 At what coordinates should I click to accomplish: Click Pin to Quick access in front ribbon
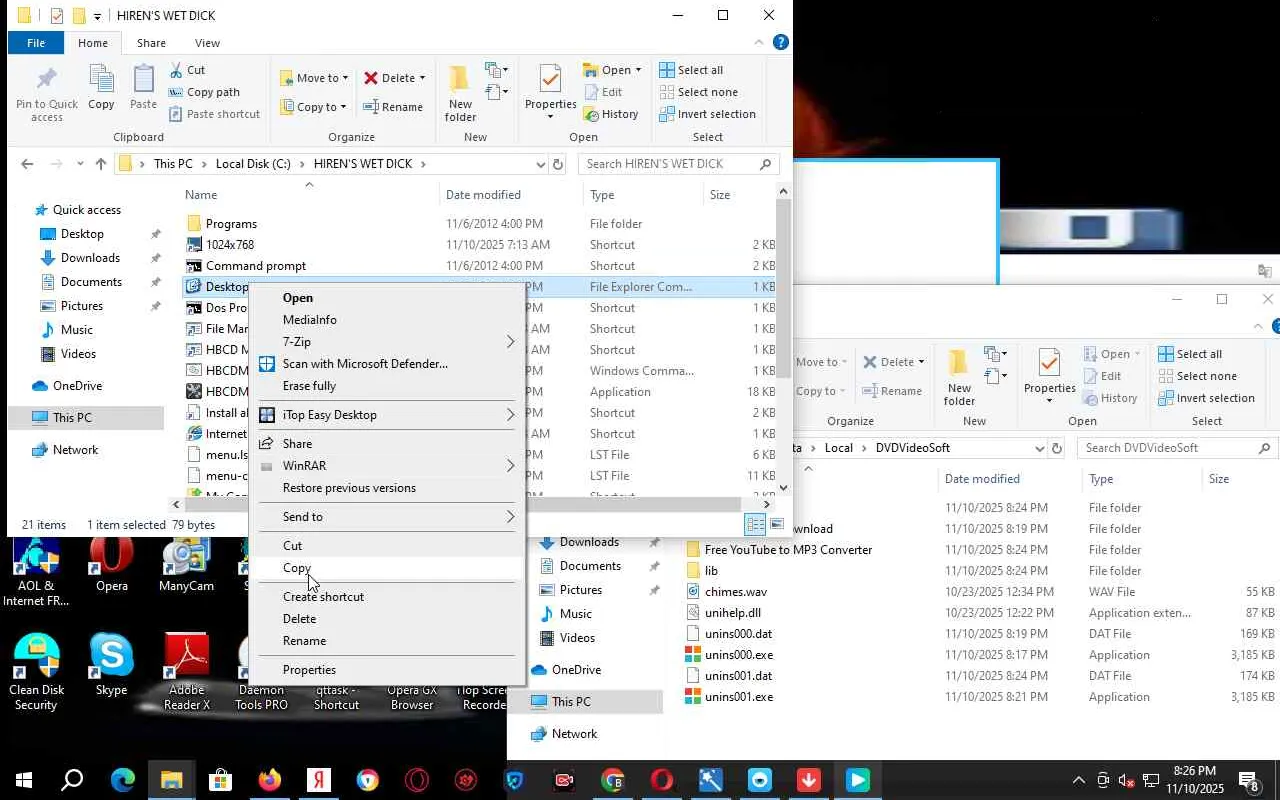(46, 94)
